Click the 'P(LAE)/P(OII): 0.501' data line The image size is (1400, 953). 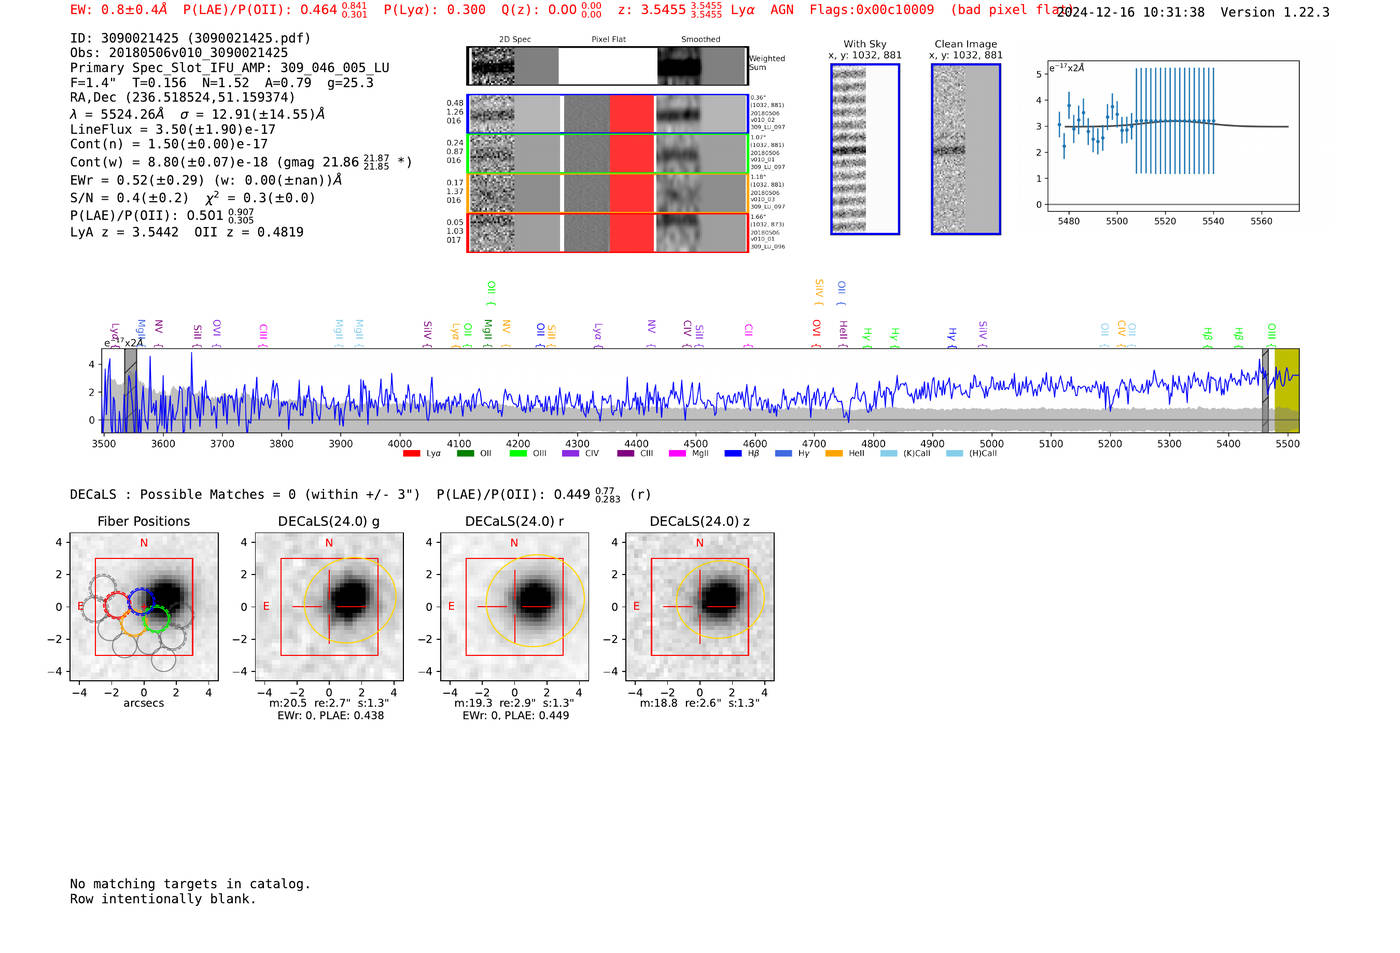(162, 215)
